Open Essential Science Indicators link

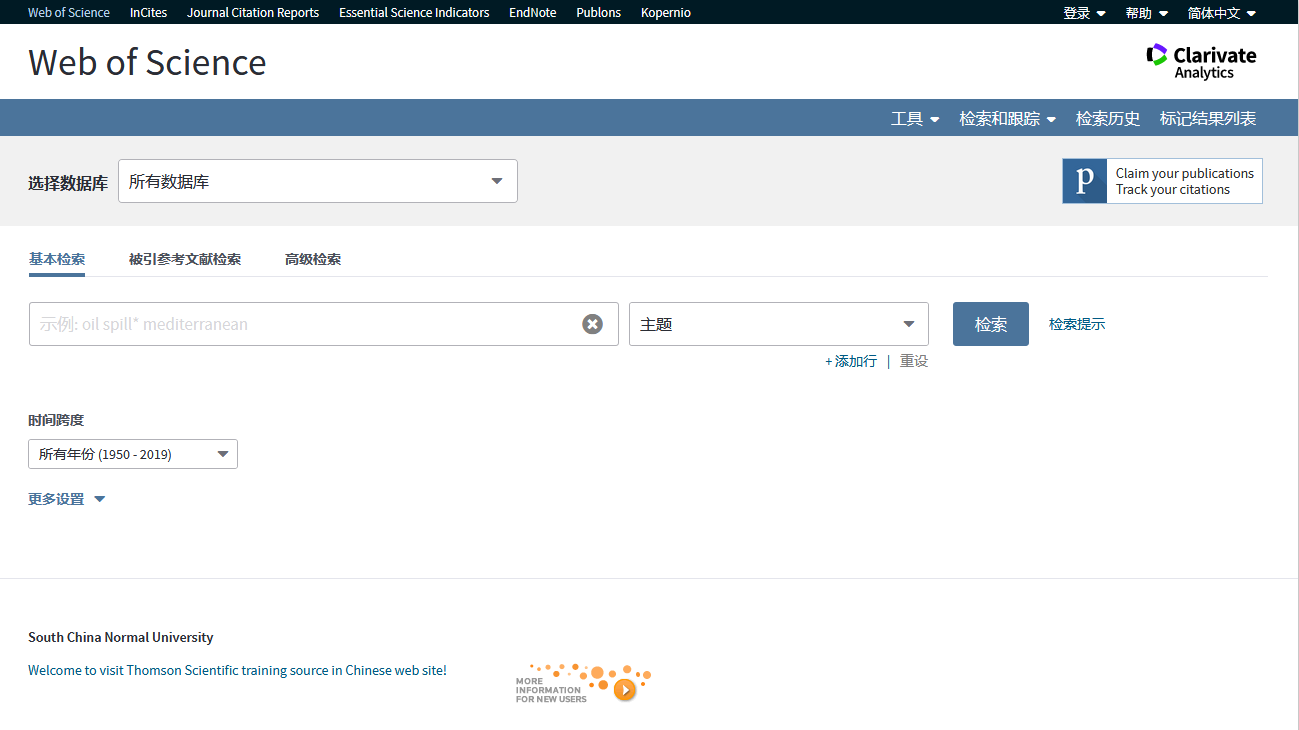click(x=414, y=13)
